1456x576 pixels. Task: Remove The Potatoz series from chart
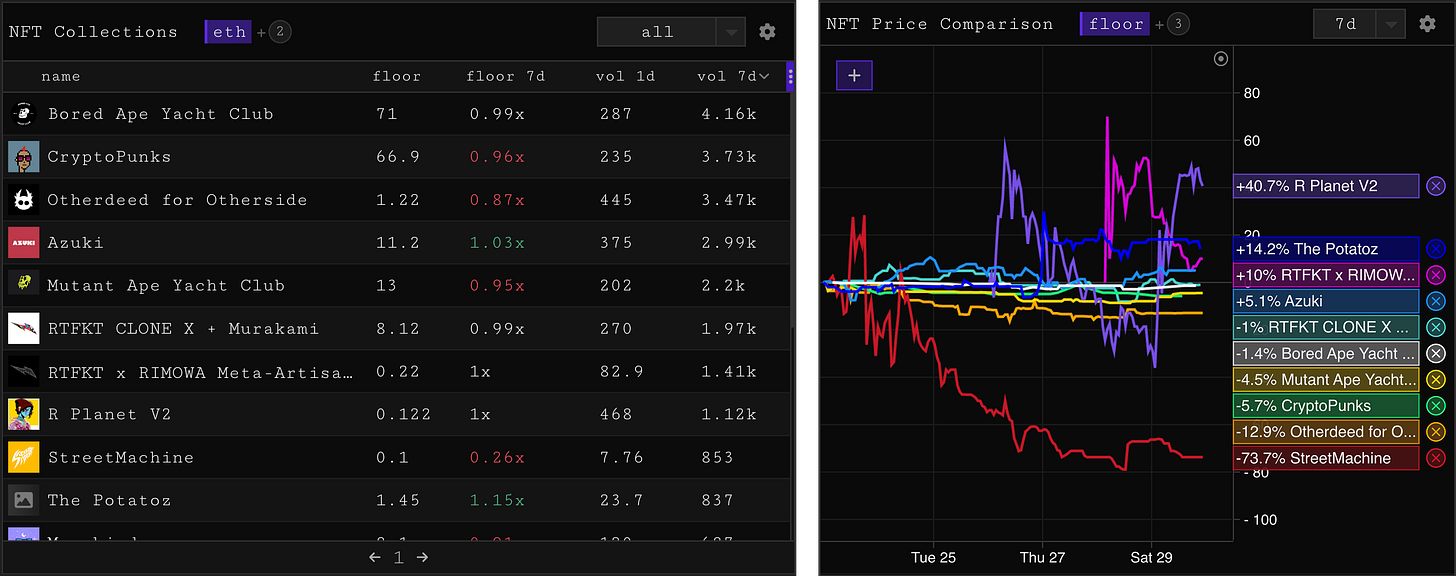[1436, 249]
